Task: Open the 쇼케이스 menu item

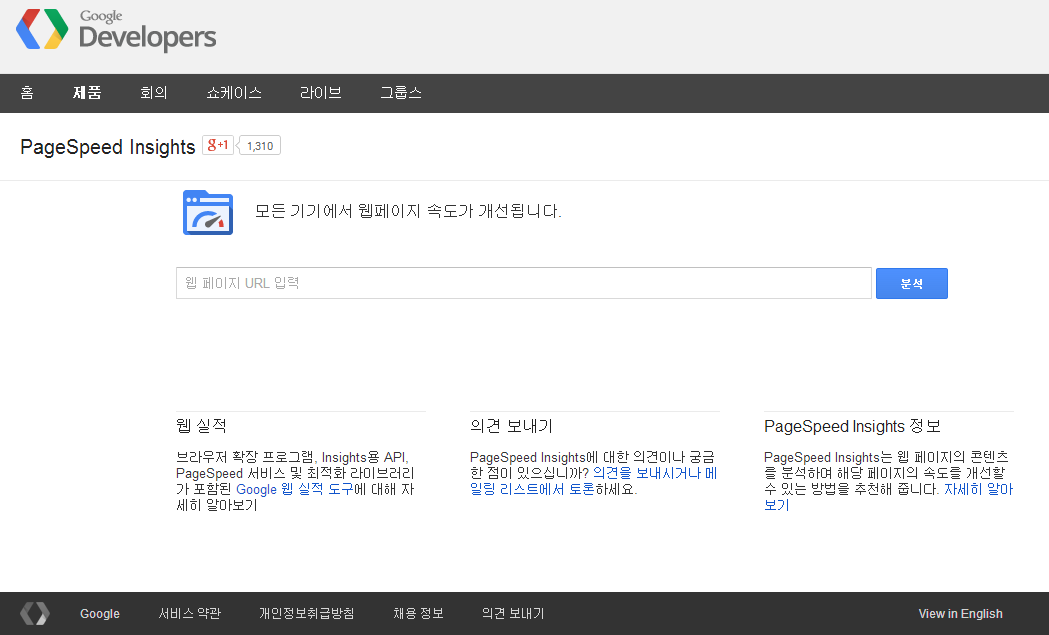Action: (x=233, y=93)
